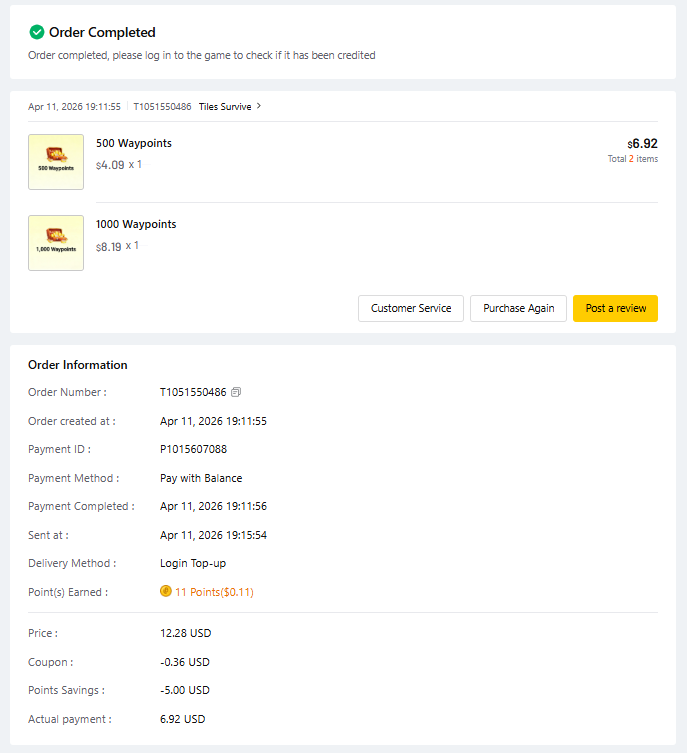Select the Payment ID value P1015607088
The width and height of the screenshot is (687, 753).
193,450
